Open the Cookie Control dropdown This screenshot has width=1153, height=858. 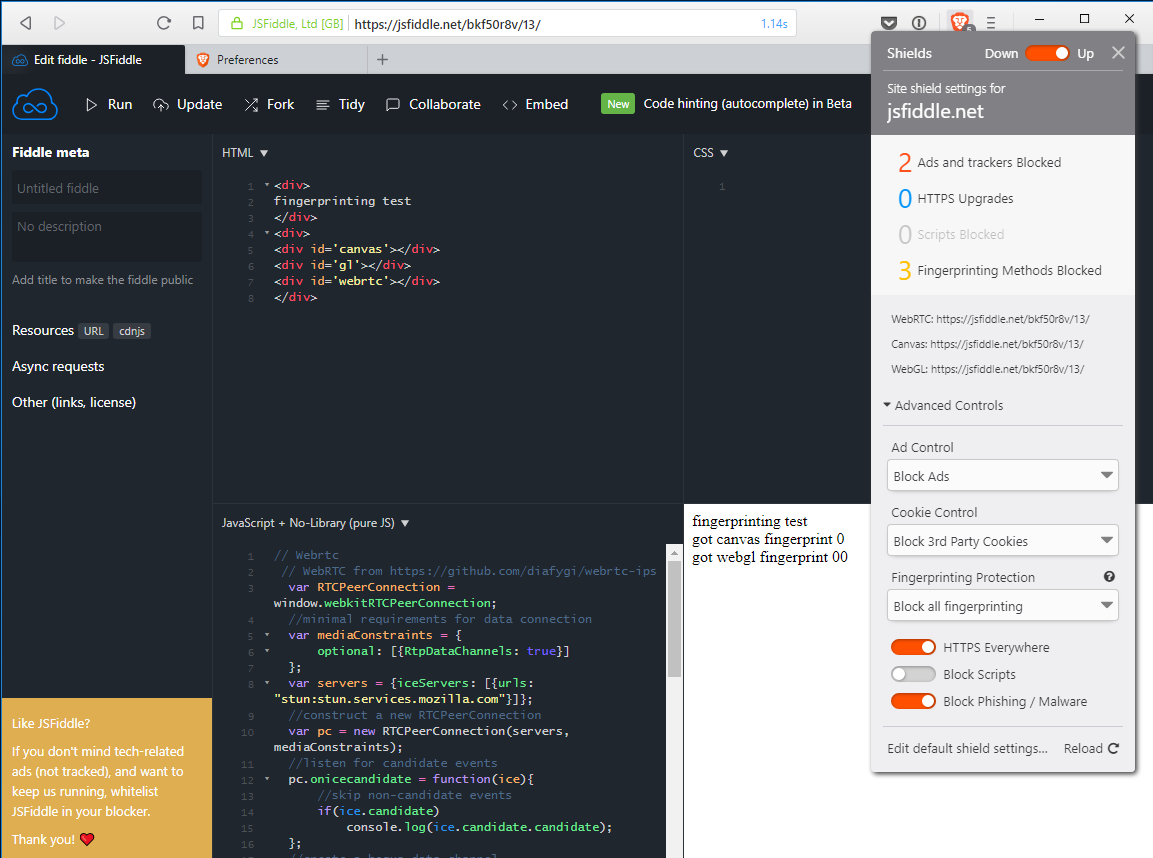click(1002, 540)
